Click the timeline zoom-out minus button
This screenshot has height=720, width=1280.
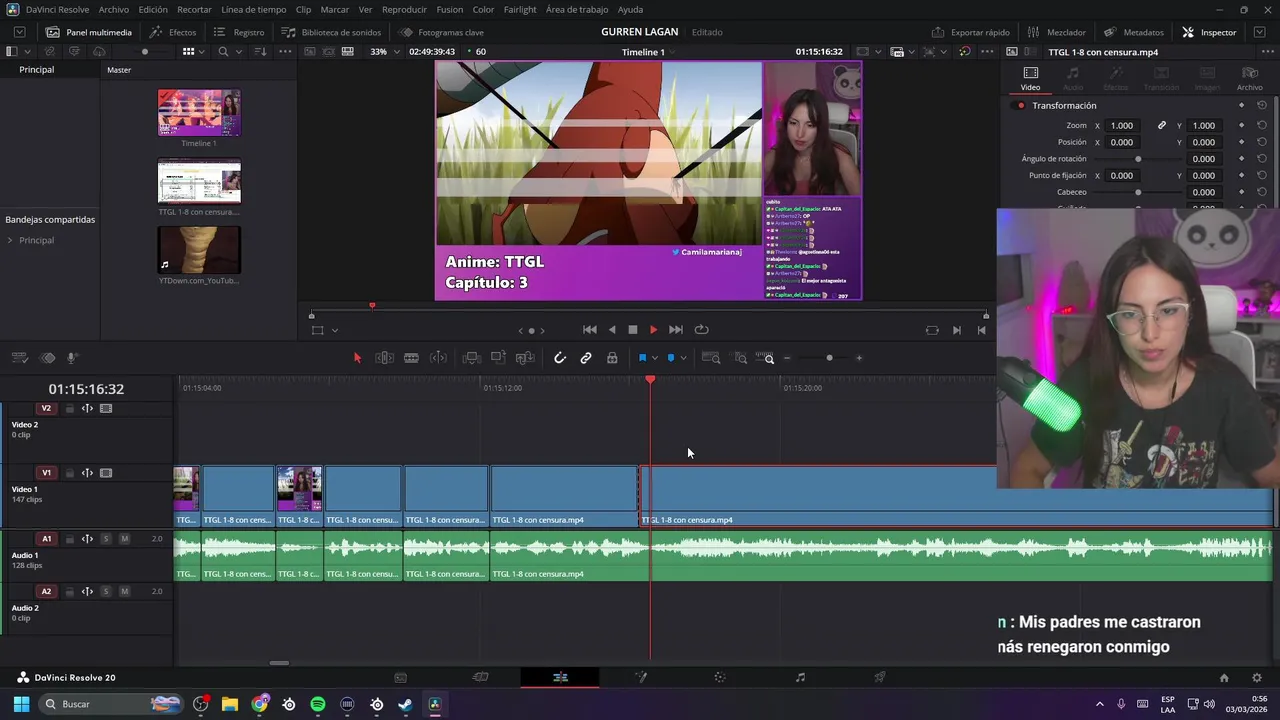click(x=787, y=358)
